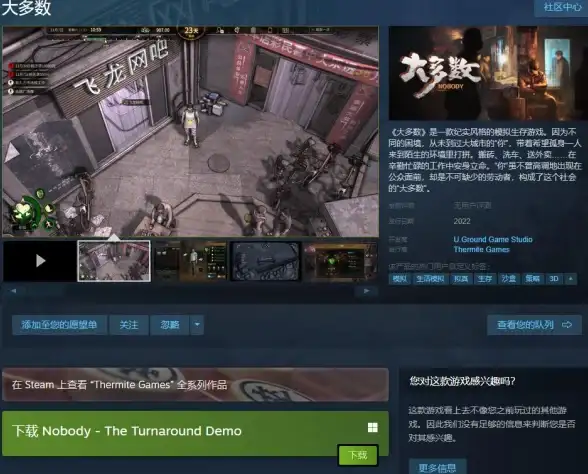Select the character outfit screenshot thumbnail
This screenshot has width=588, height=474.
tap(190, 261)
